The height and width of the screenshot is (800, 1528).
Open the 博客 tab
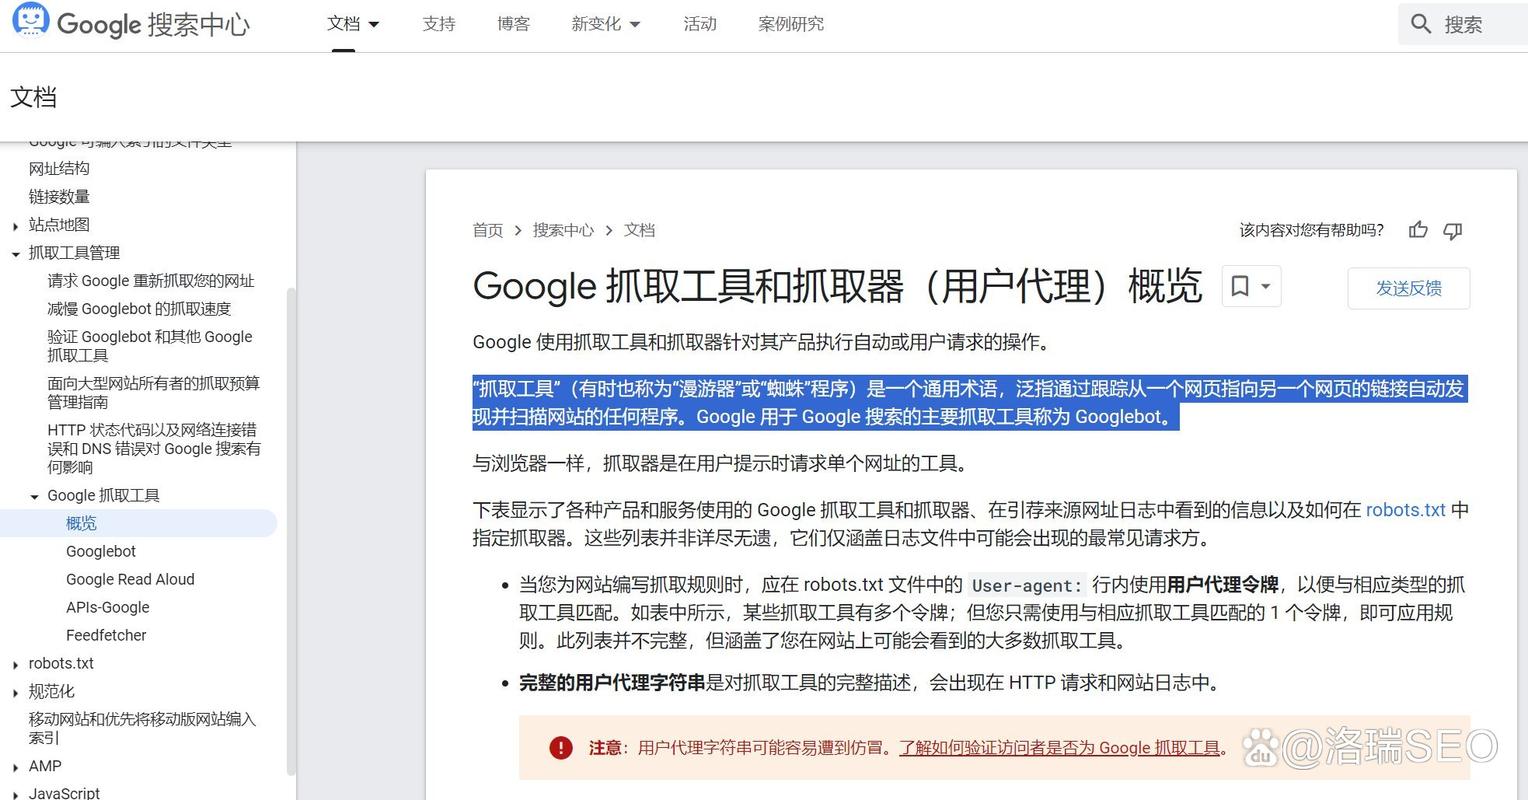(514, 24)
